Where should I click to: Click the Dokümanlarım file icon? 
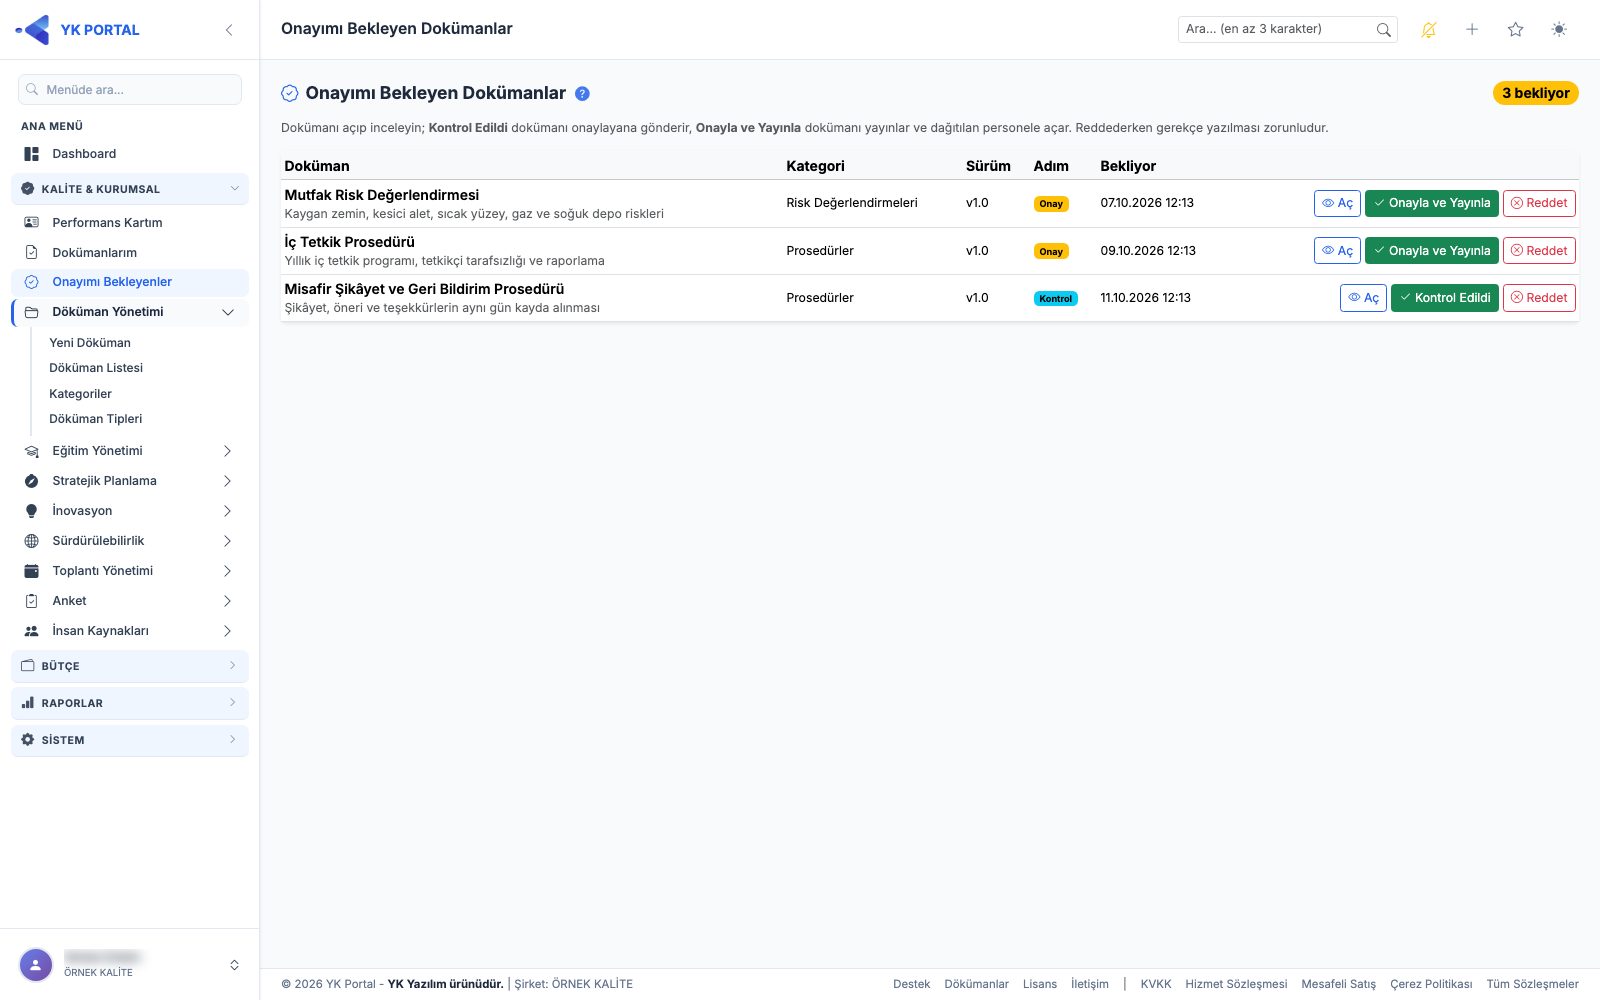pos(31,252)
